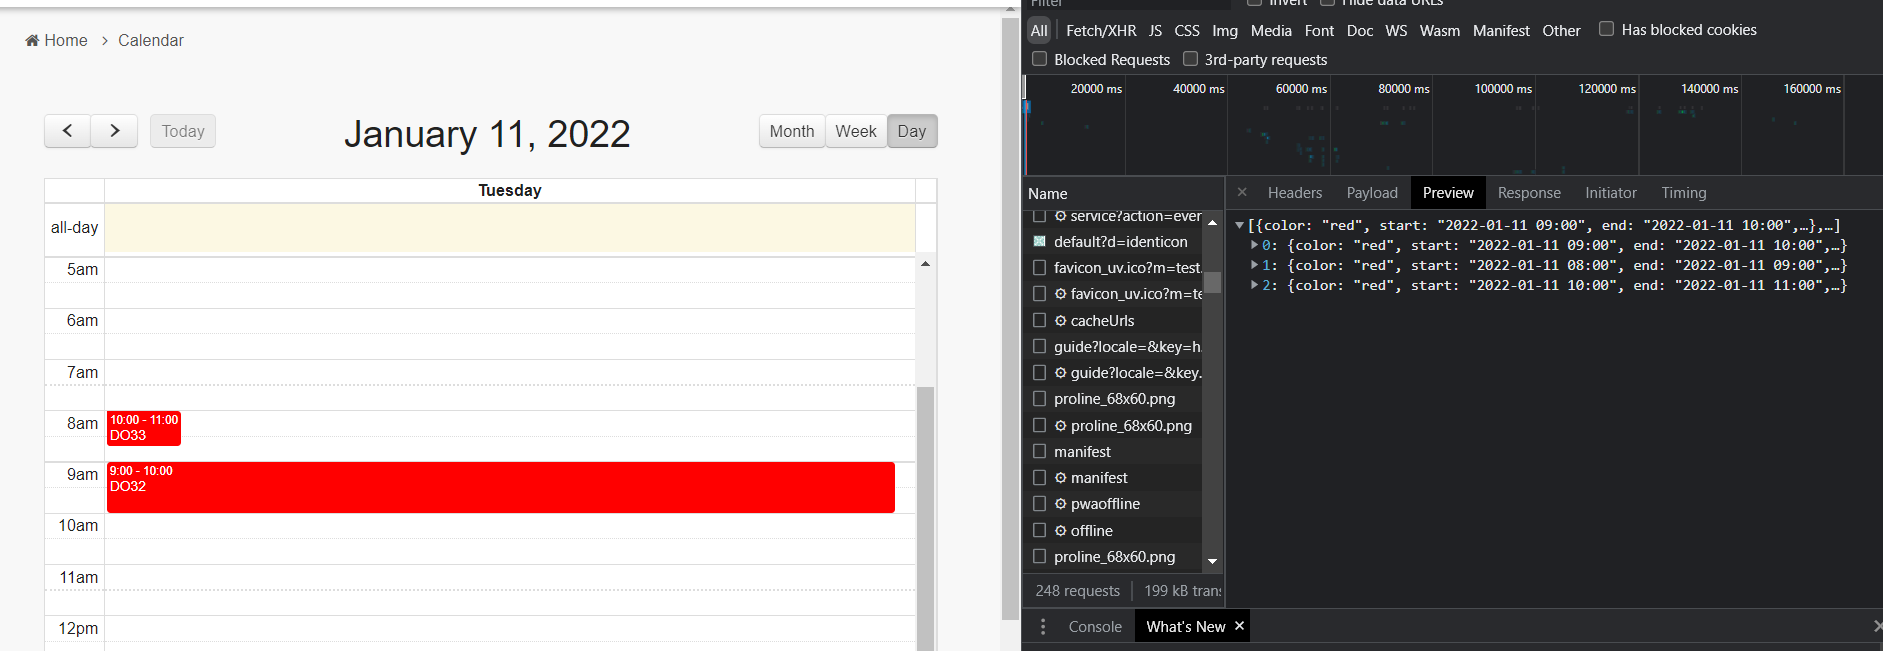1883x651 pixels.
Task: Select the cacheUrls service worker request
Action: coord(1102,321)
